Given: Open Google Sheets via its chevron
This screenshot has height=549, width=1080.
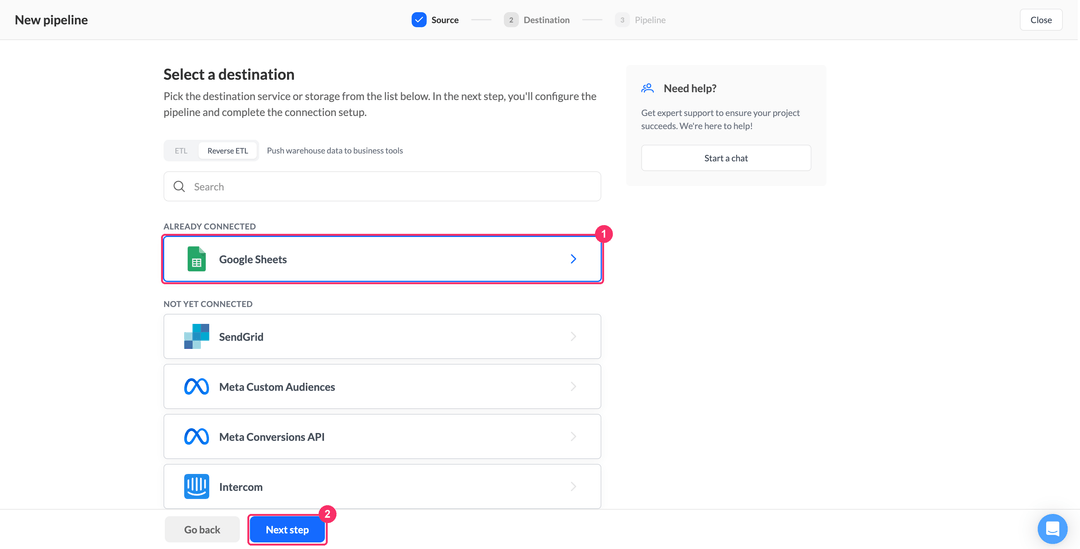Looking at the screenshot, I should 573,259.
